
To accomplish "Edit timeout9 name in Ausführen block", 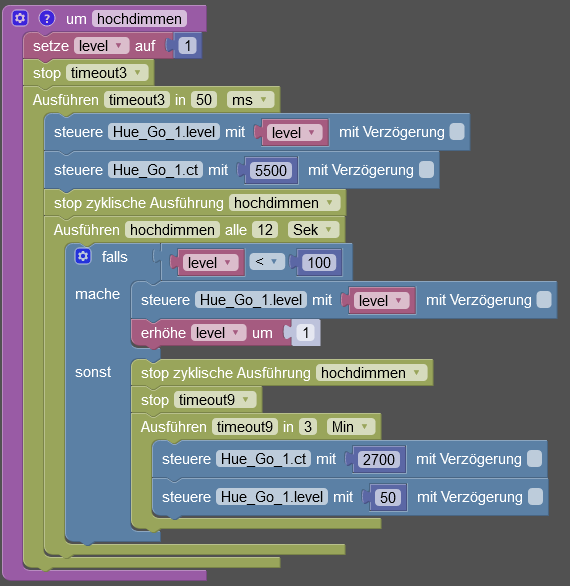I will pyautogui.click(x=245, y=427).
